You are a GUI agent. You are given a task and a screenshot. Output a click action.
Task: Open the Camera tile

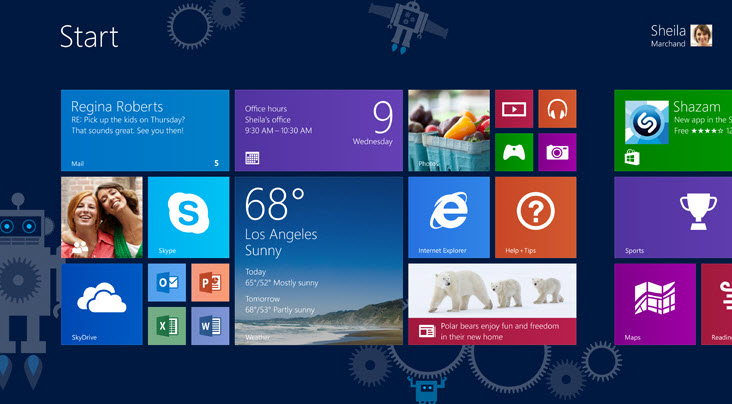[557, 152]
